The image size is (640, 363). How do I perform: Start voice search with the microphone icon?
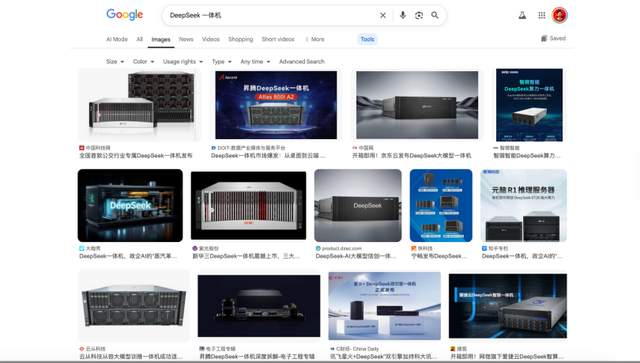pos(402,16)
